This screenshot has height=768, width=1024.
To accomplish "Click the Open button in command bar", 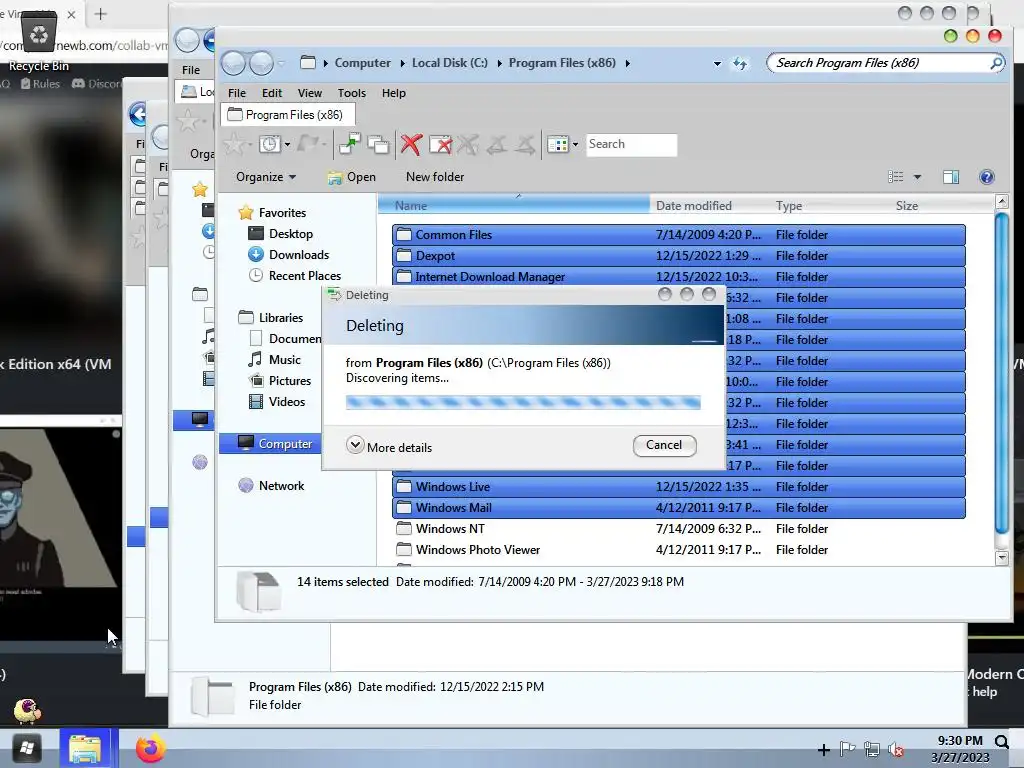I will tap(351, 177).
